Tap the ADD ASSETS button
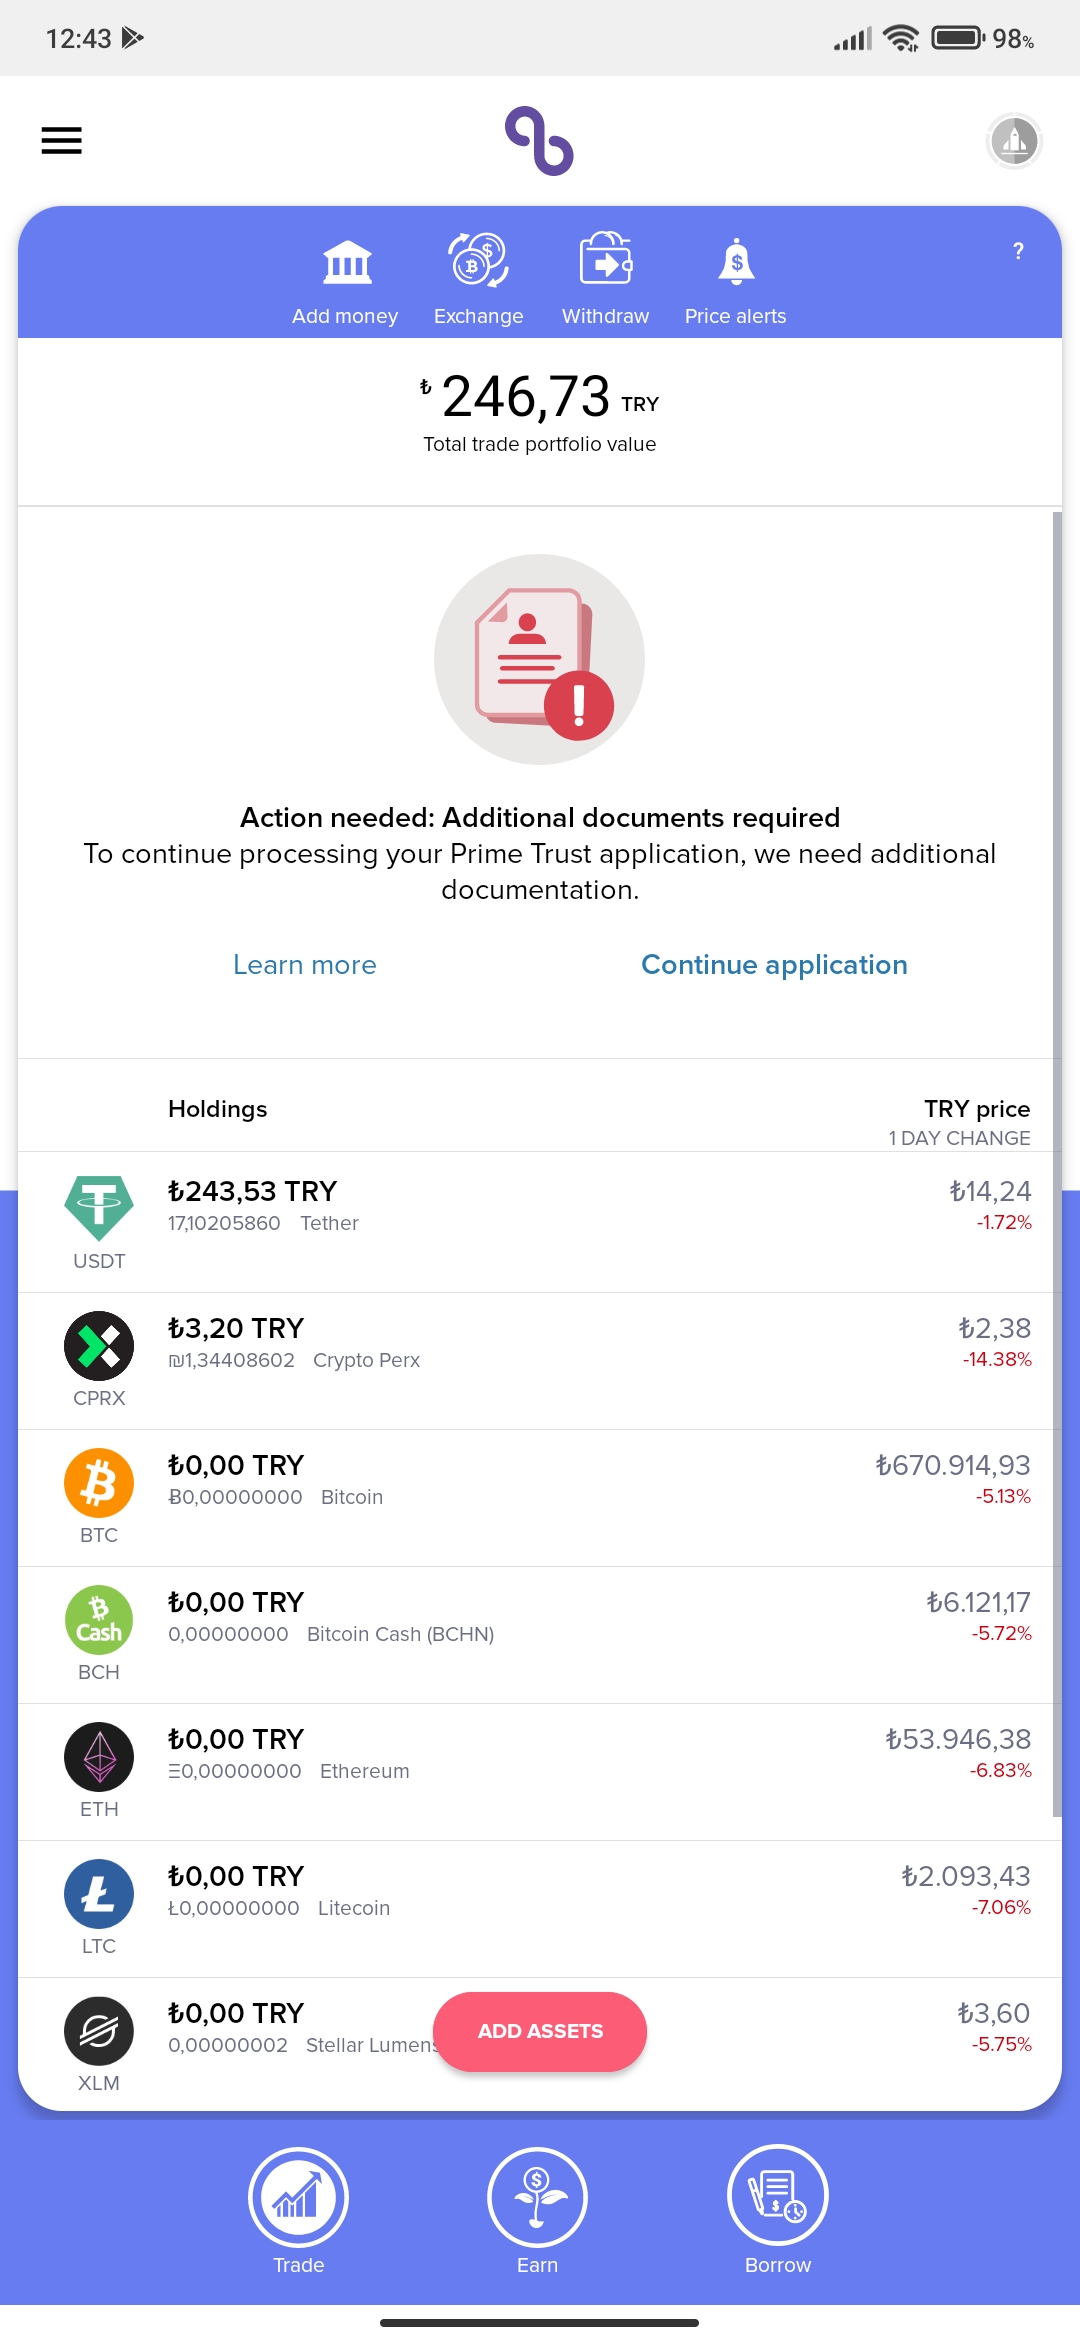 pos(540,2031)
